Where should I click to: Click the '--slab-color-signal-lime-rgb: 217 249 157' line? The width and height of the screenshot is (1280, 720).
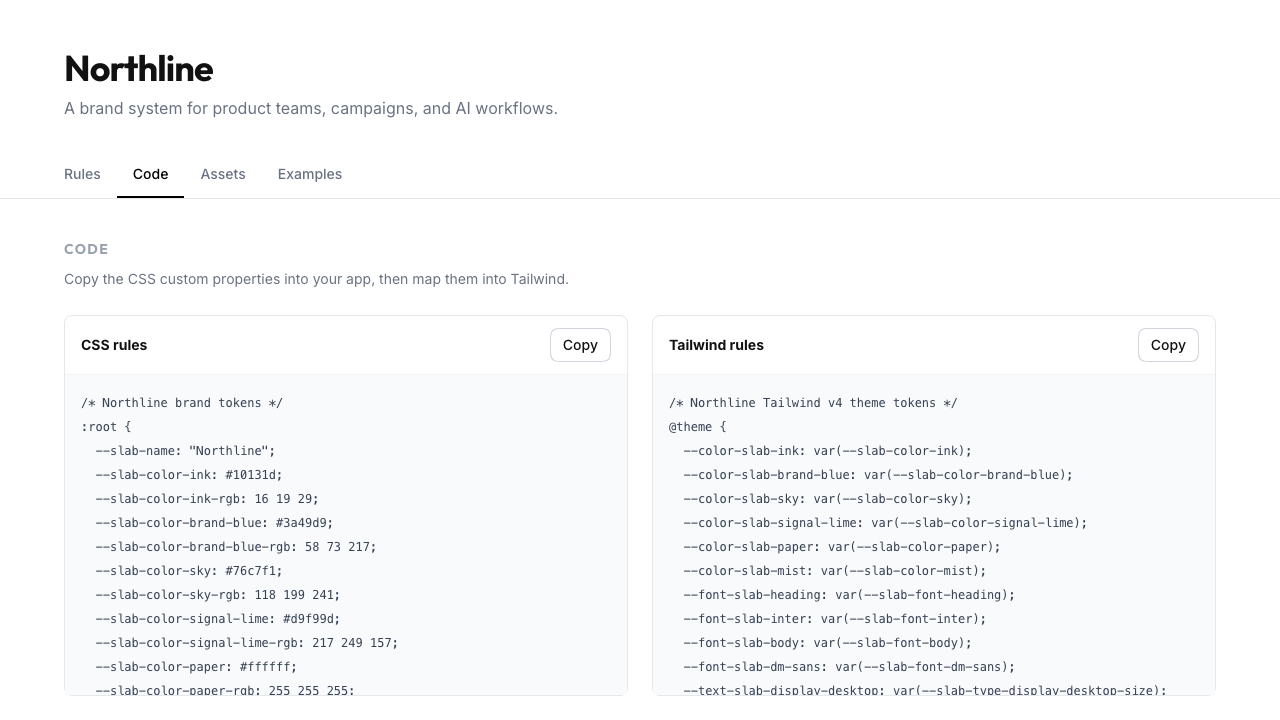tap(247, 643)
